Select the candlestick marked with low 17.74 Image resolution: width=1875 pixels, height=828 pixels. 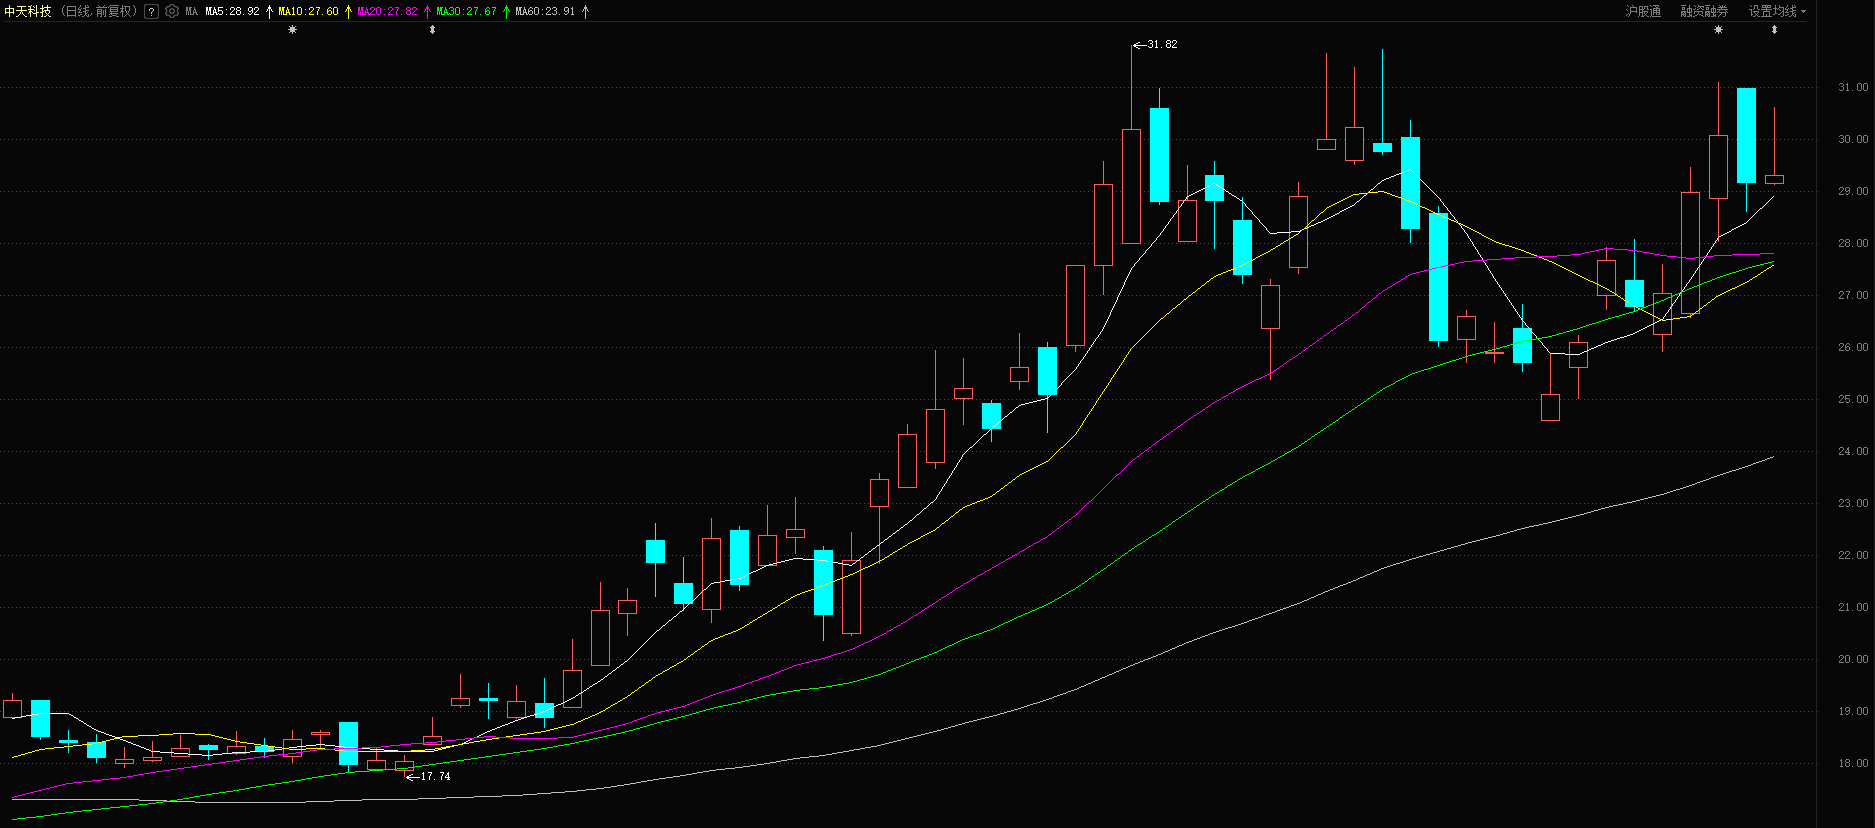(404, 766)
